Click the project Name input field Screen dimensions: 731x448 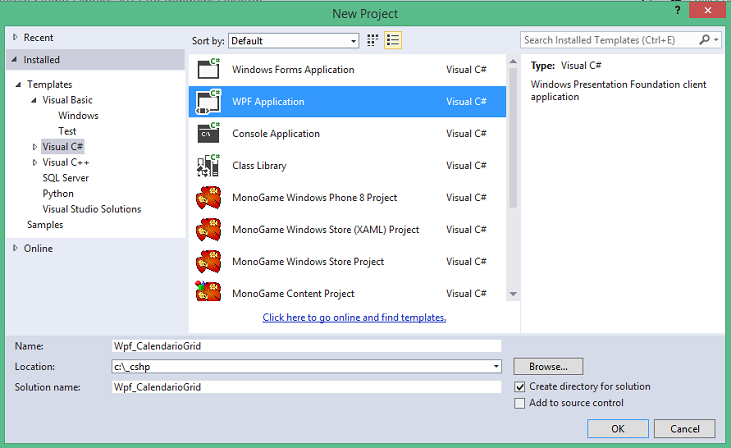pyautogui.click(x=306, y=346)
